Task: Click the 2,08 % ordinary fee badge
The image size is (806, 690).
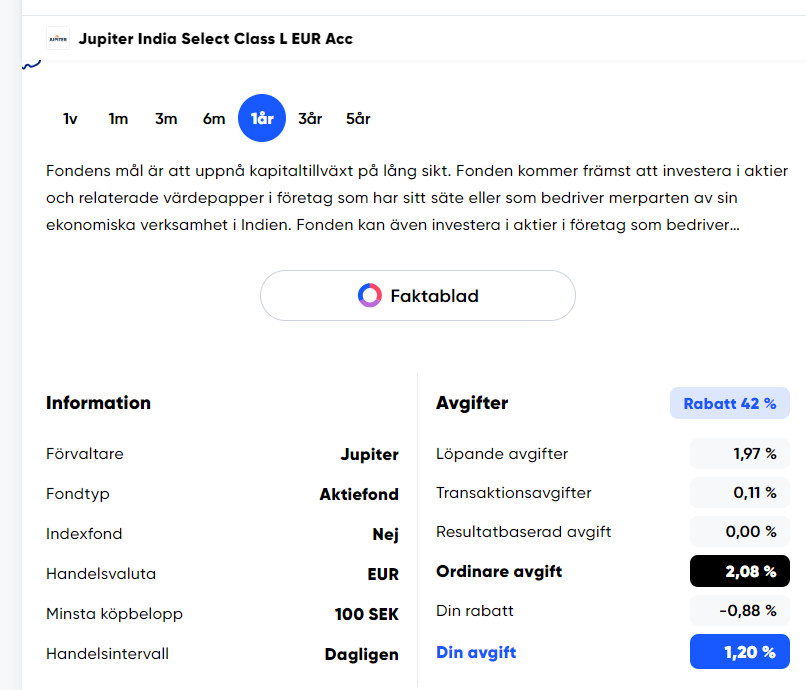Action: click(x=739, y=572)
